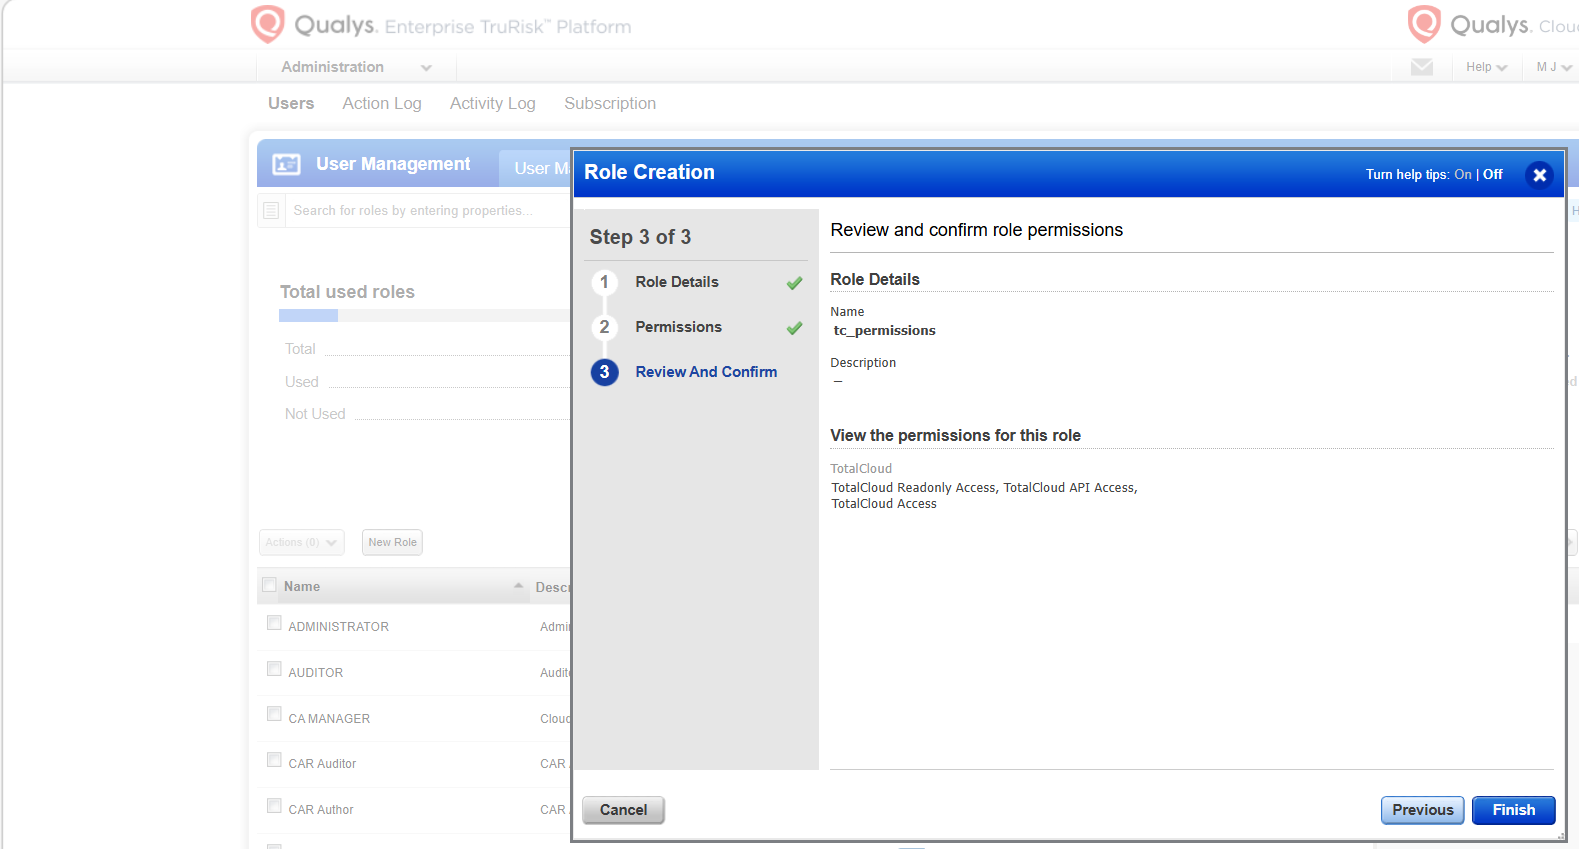Viewport: 1579px width, 849px height.
Task: Open the M J user menu
Action: [x=1554, y=67]
